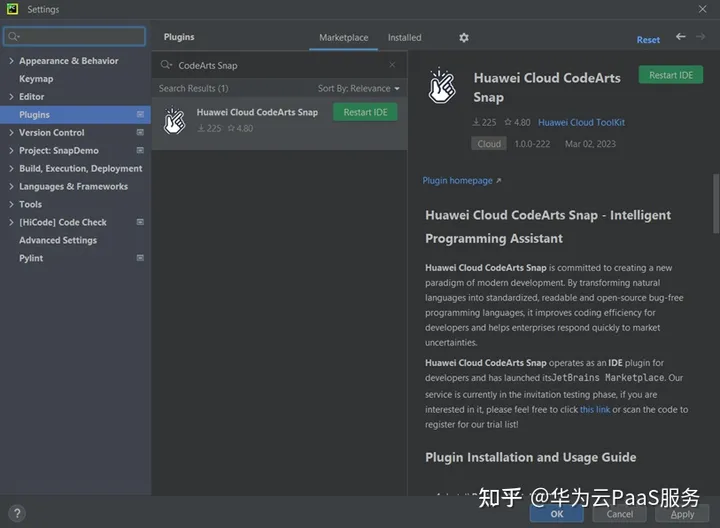Click the large CodeArts Snap icon in details
The image size is (720, 528).
pos(442,86)
